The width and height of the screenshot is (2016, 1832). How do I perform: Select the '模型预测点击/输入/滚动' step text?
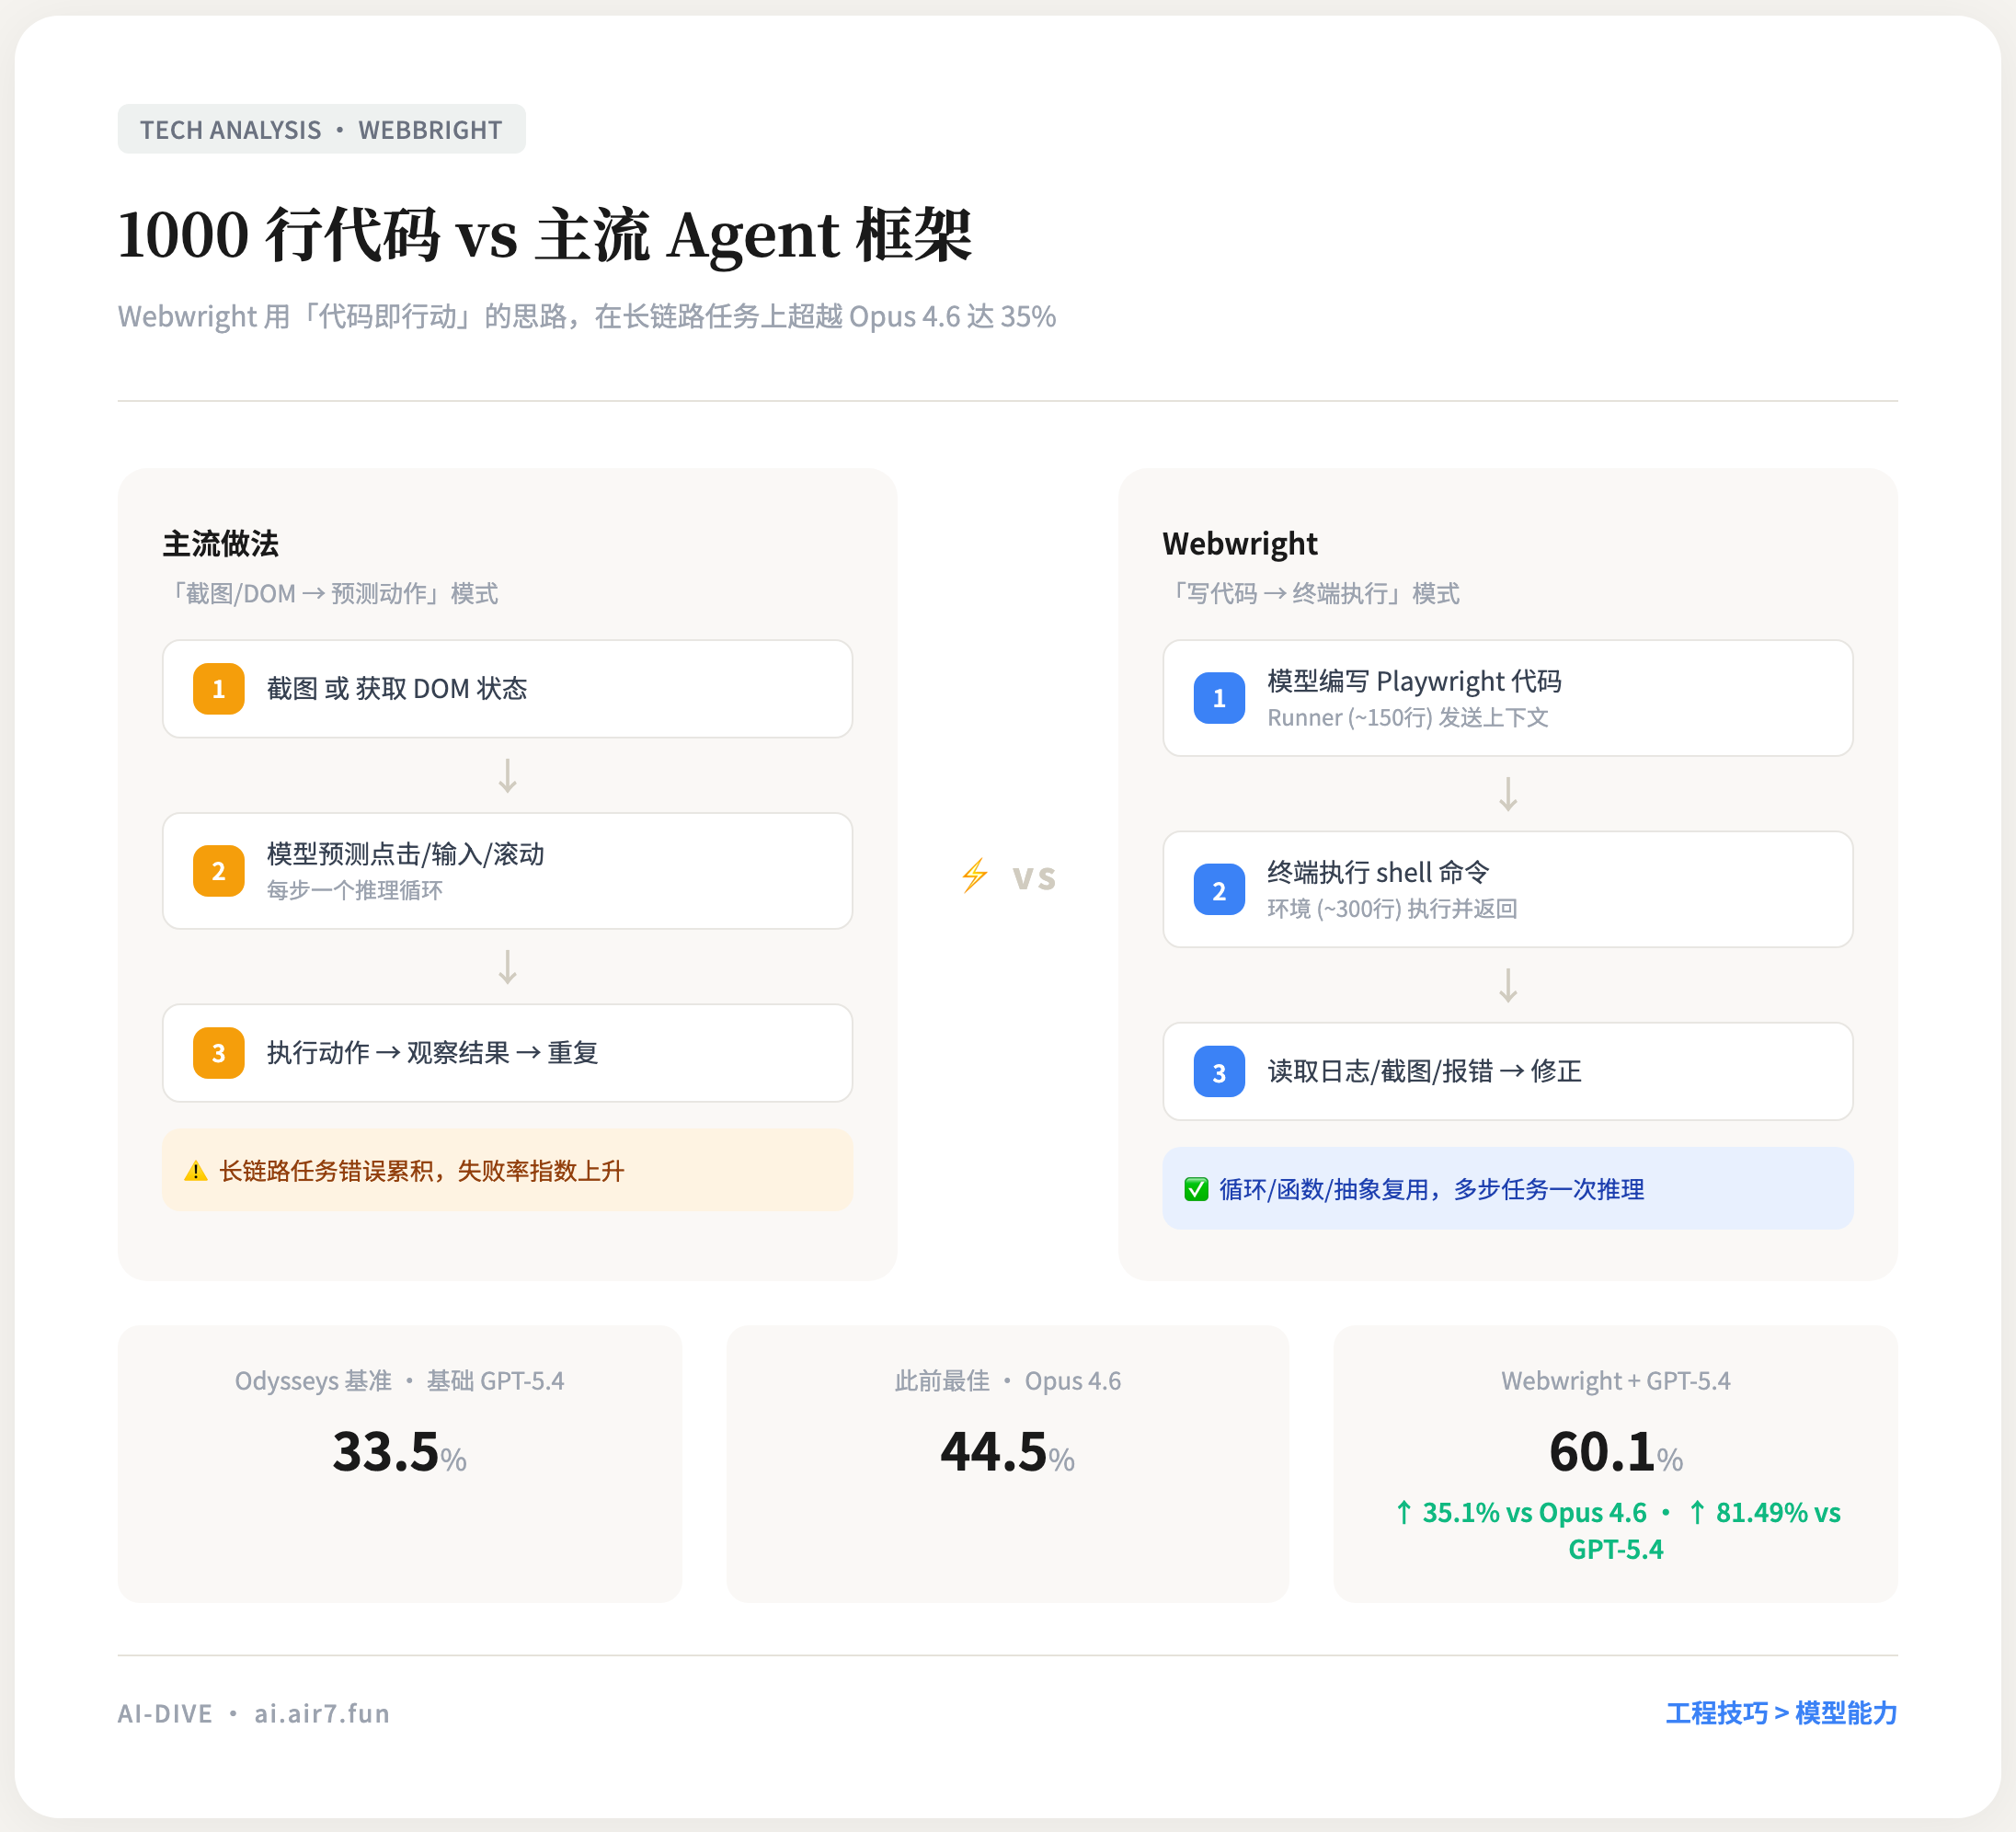[x=405, y=854]
